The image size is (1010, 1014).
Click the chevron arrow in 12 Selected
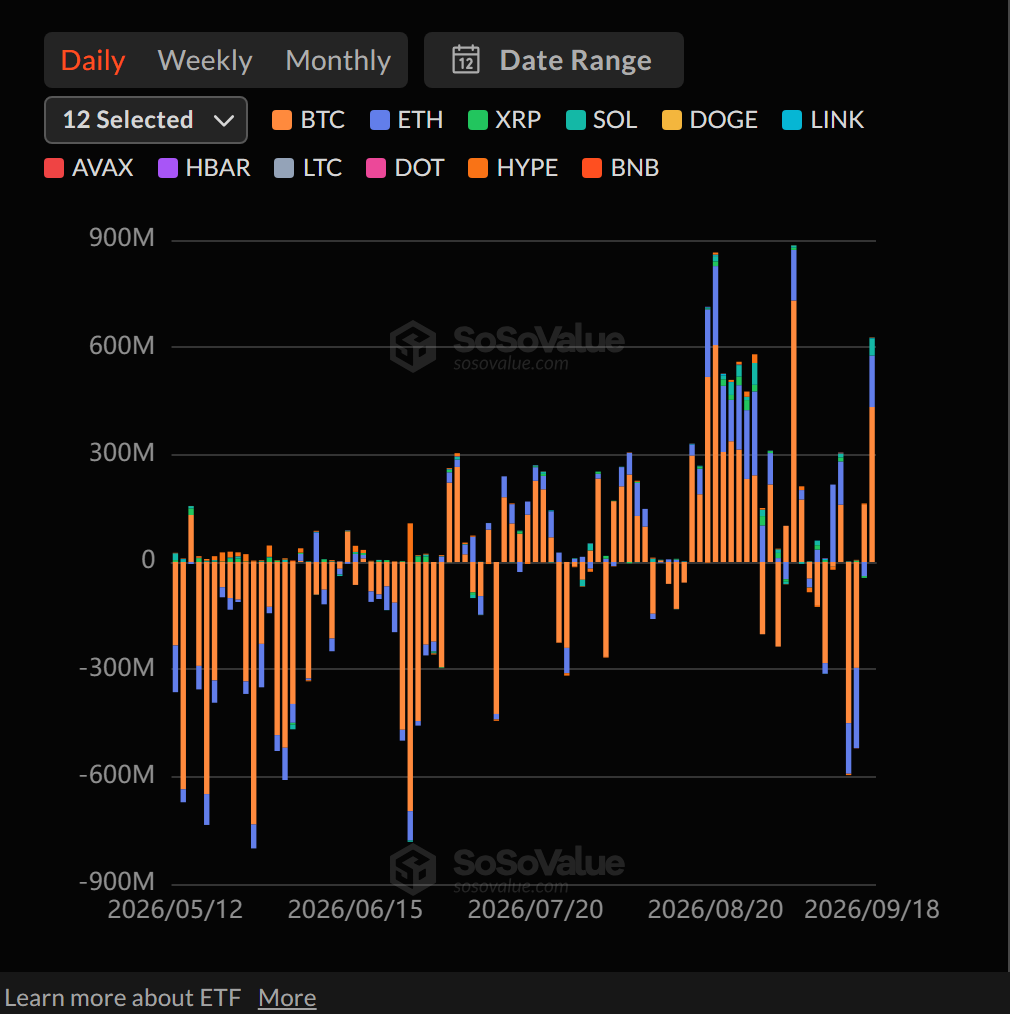tap(224, 121)
